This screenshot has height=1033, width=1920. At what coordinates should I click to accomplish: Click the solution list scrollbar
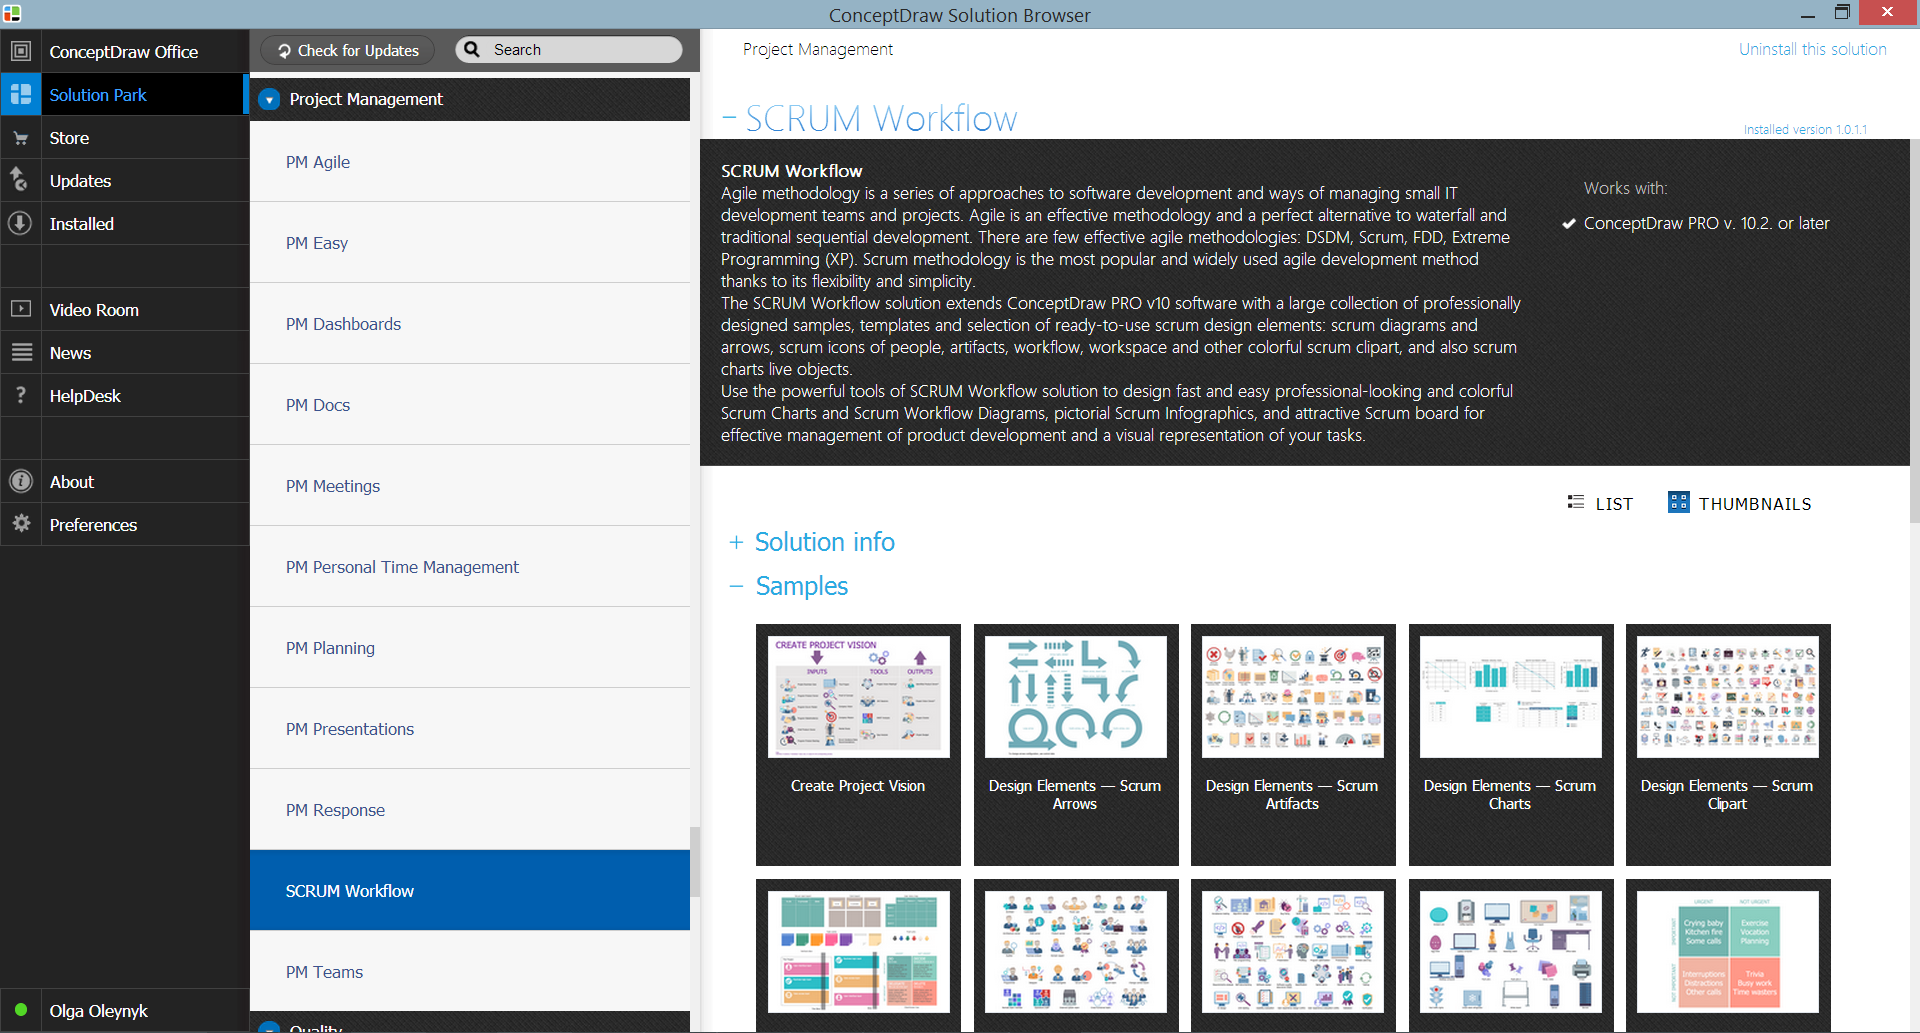(694, 862)
